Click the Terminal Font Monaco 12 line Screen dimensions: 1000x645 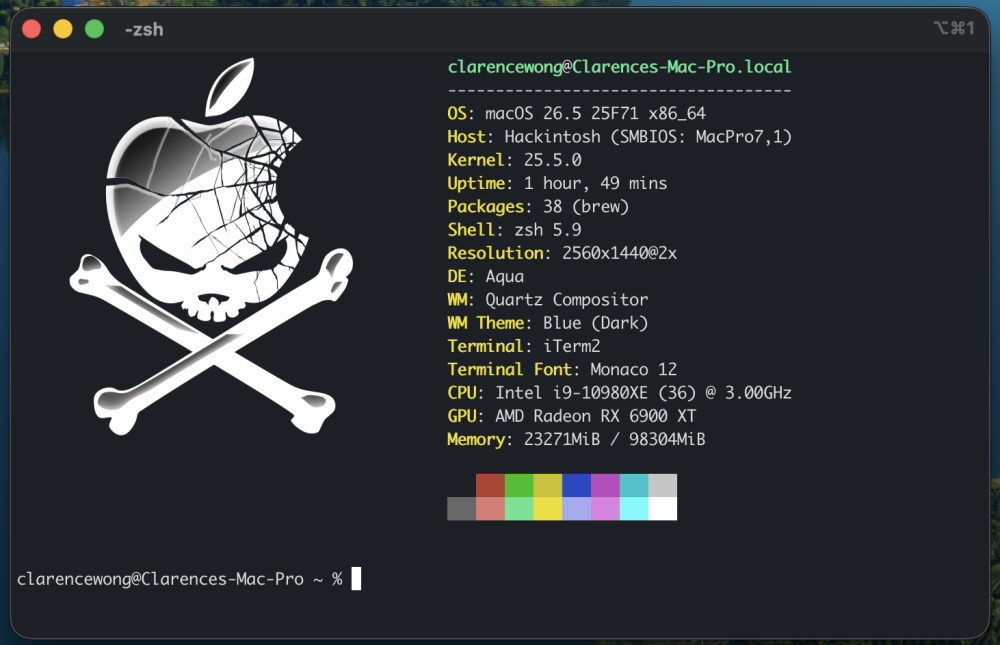click(562, 369)
